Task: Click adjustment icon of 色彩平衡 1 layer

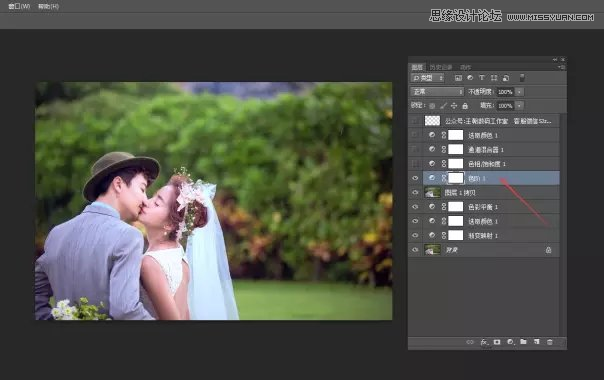Action: point(432,207)
